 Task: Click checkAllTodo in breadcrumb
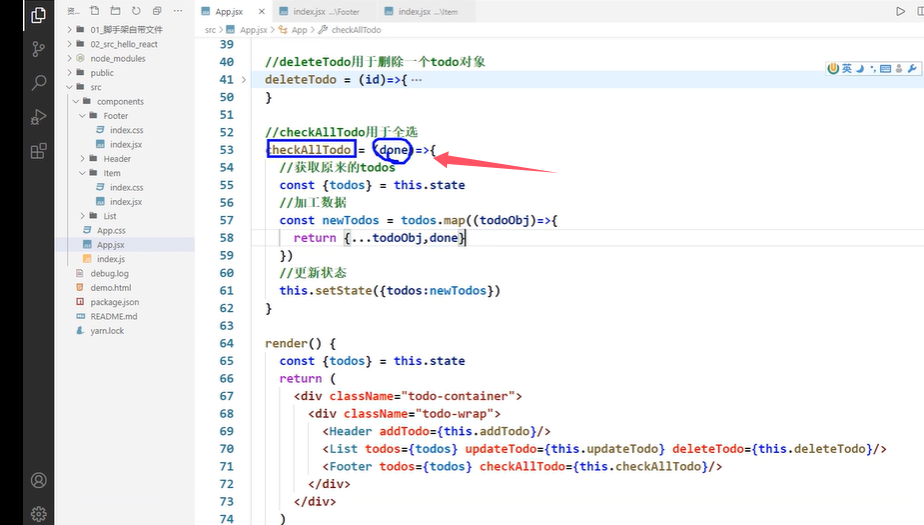[x=356, y=29]
